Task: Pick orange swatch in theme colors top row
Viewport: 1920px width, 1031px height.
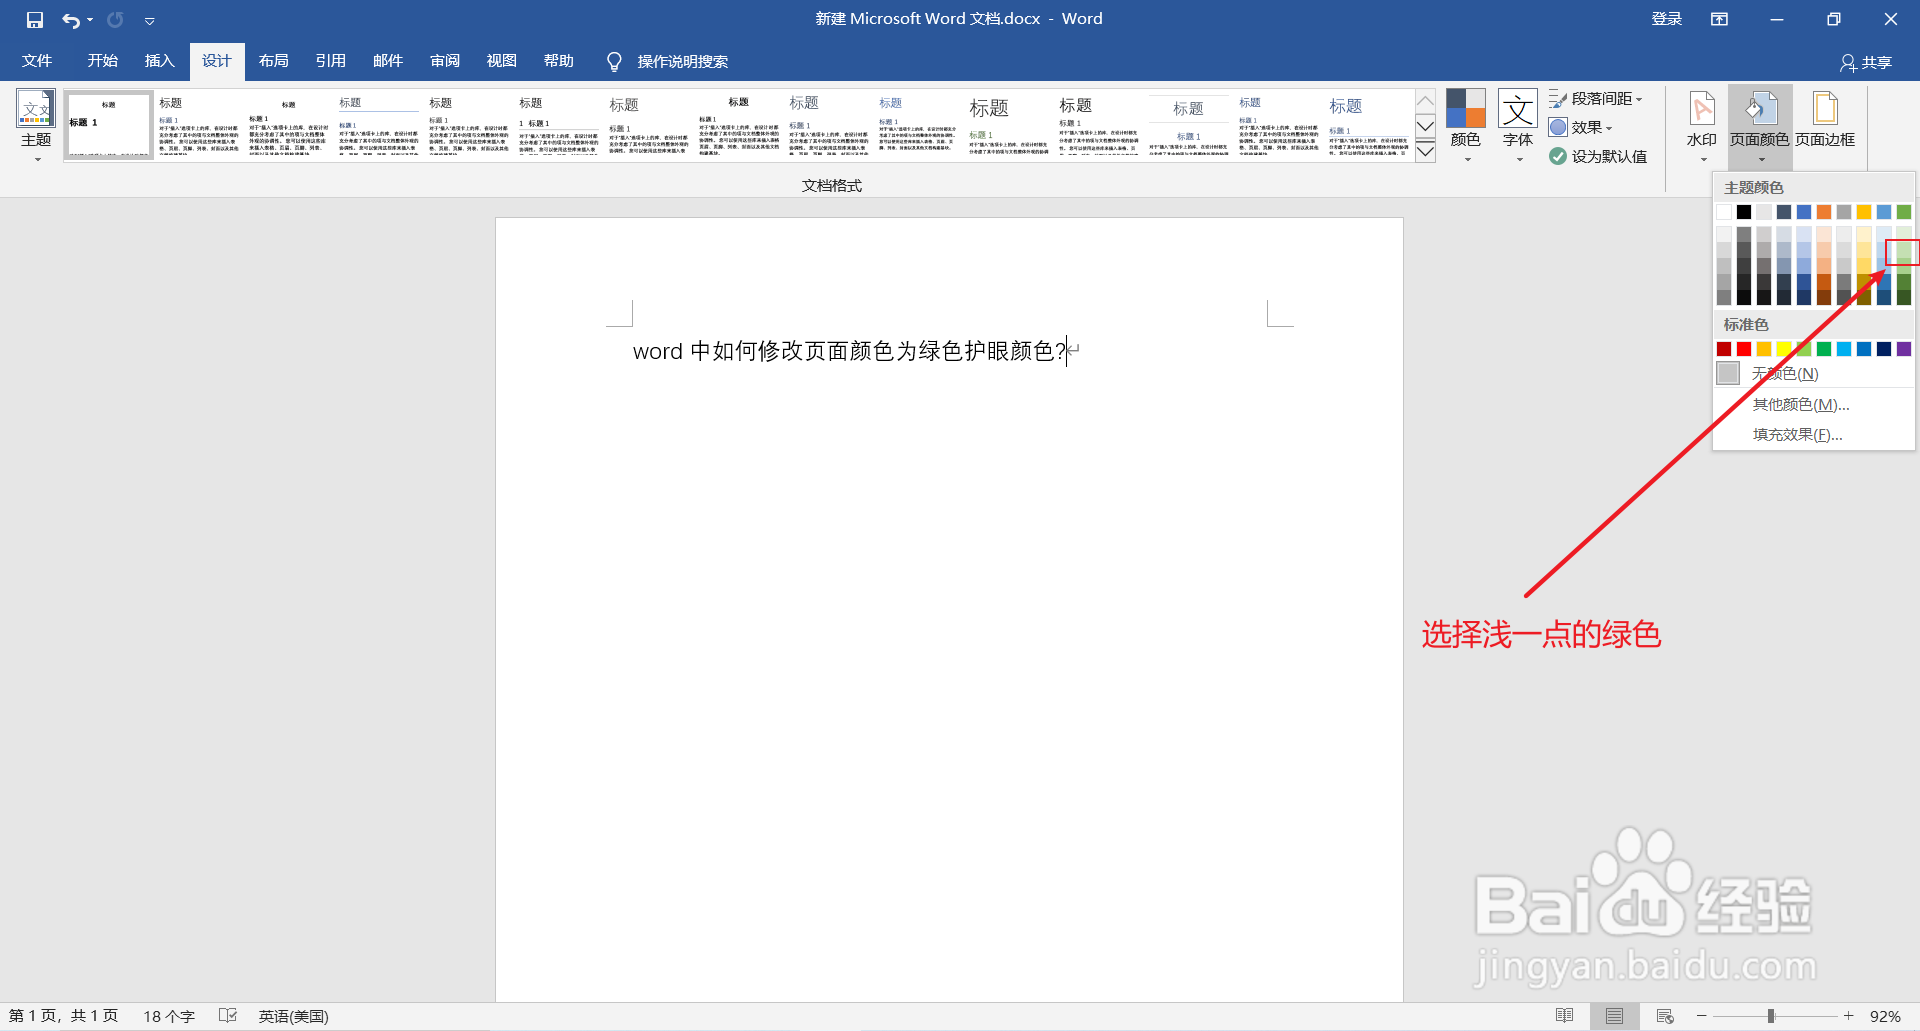Action: click(1824, 212)
